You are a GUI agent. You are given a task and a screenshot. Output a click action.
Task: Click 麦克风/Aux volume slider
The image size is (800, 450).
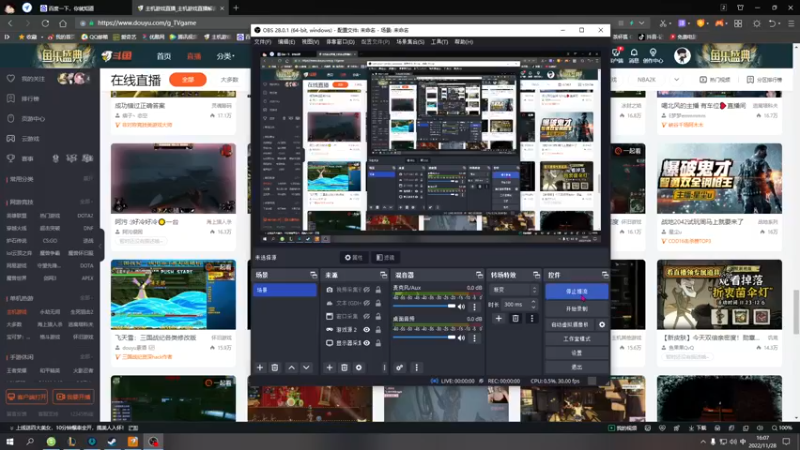pyautogui.click(x=424, y=306)
